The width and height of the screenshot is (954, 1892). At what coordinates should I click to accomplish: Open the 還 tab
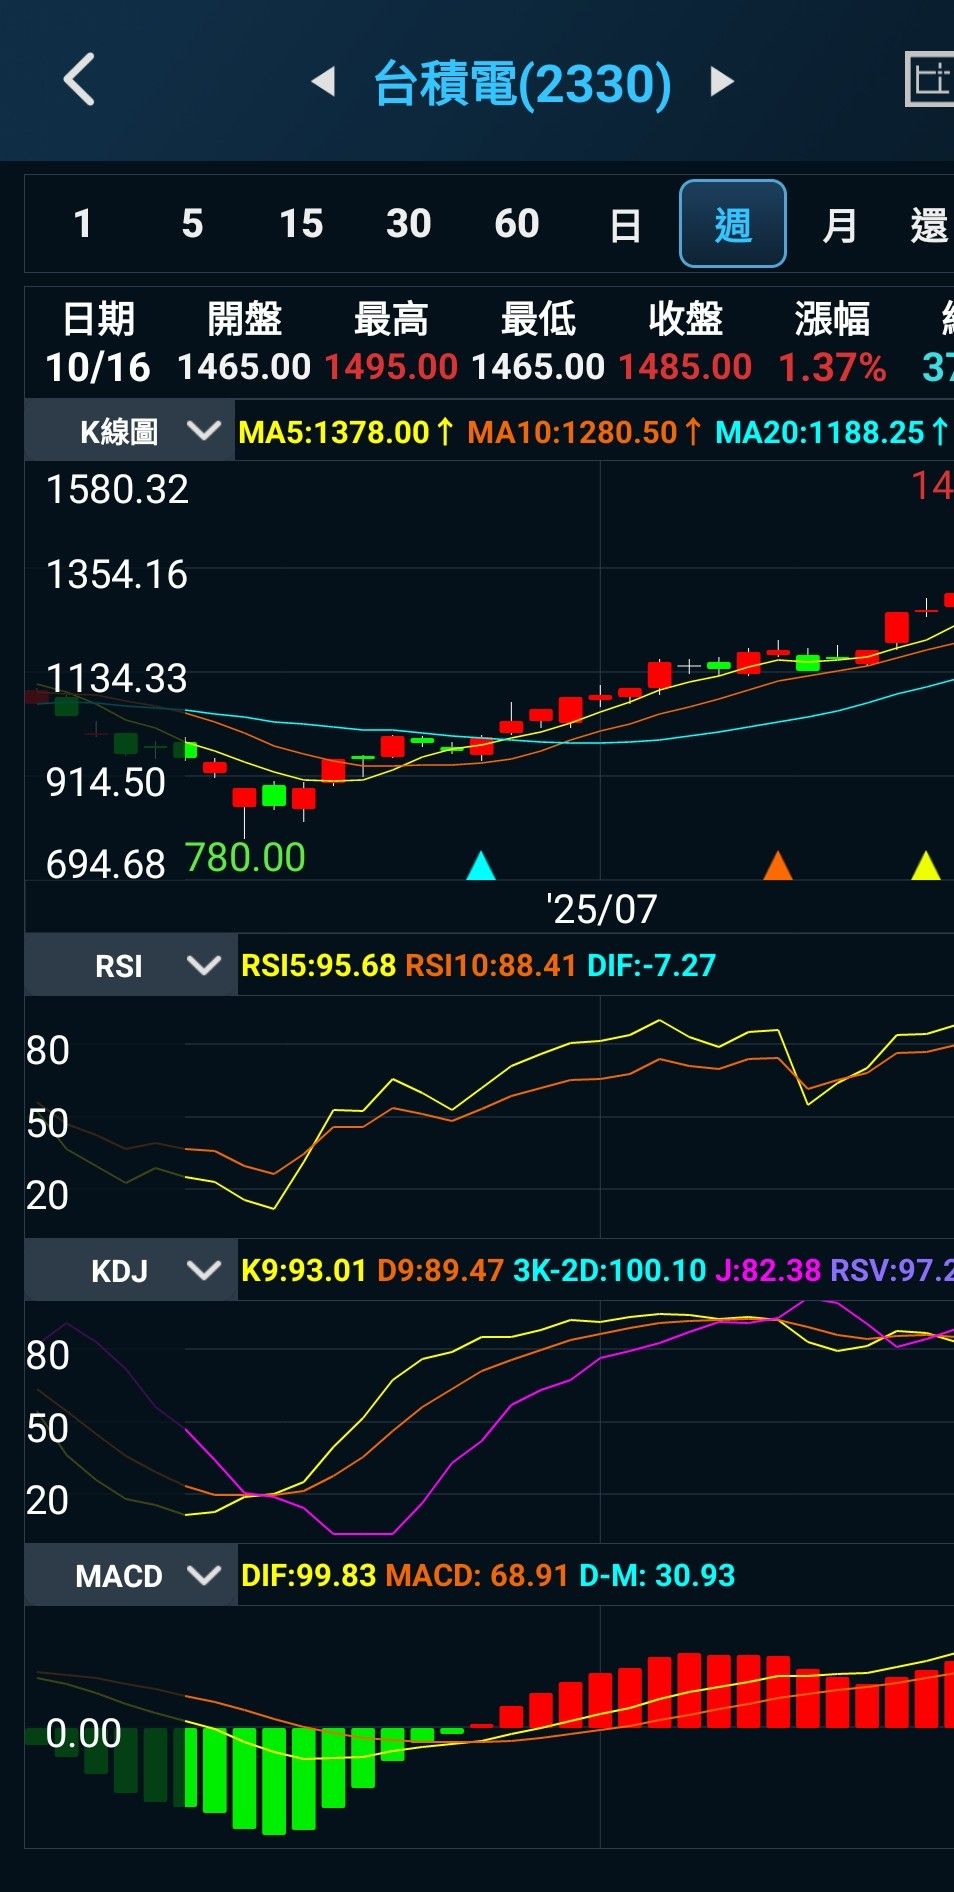[929, 225]
